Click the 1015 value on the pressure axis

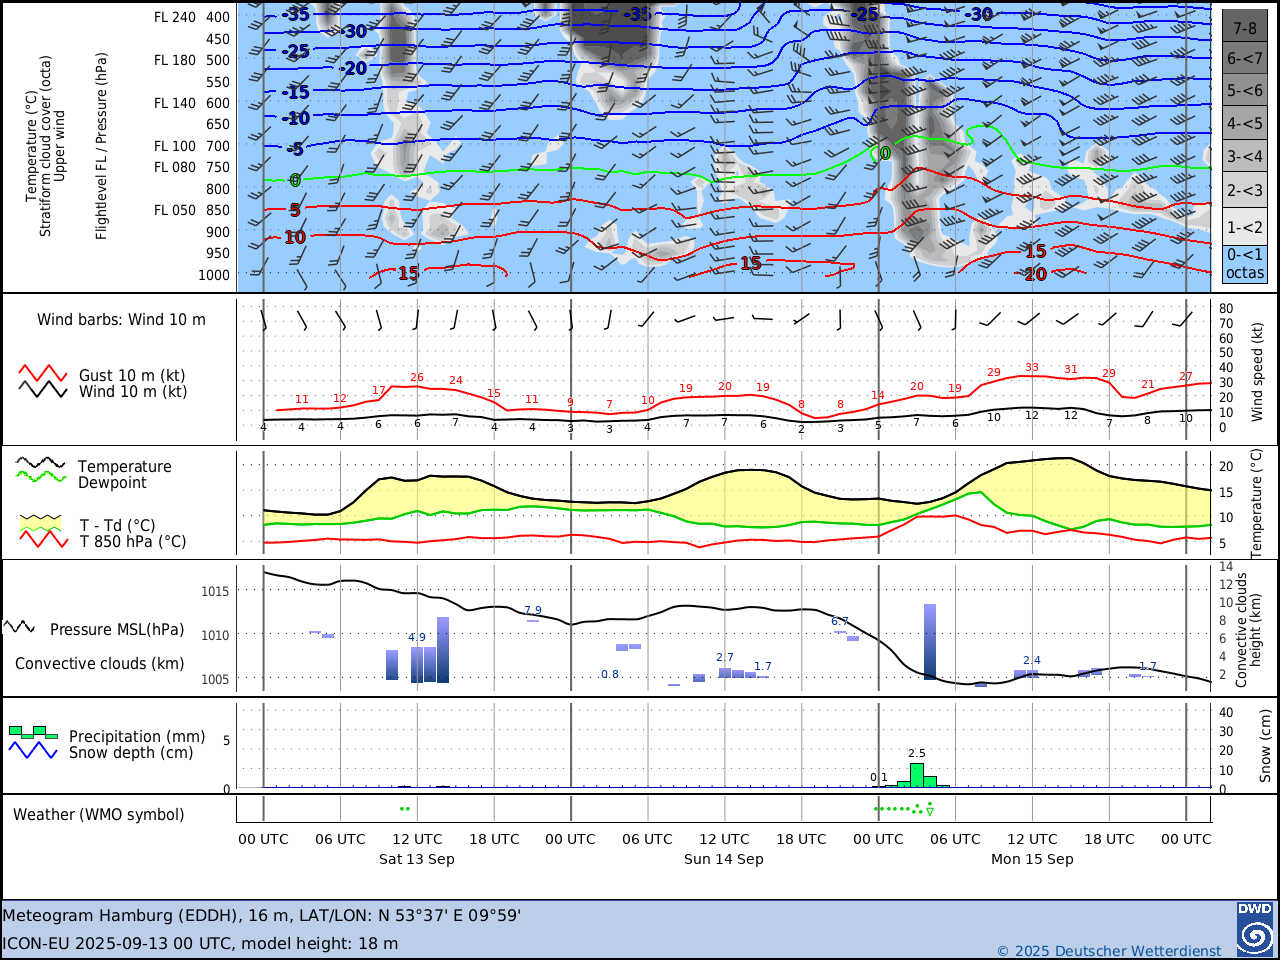point(215,591)
